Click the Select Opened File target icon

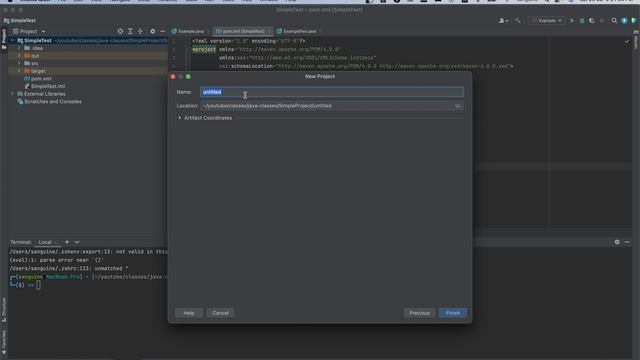[120, 31]
